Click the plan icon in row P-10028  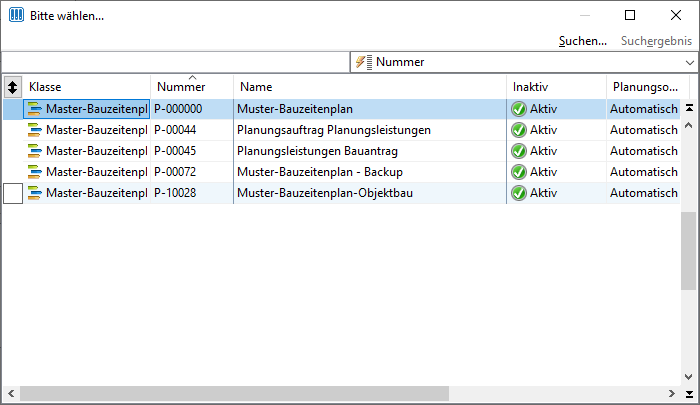point(34,193)
